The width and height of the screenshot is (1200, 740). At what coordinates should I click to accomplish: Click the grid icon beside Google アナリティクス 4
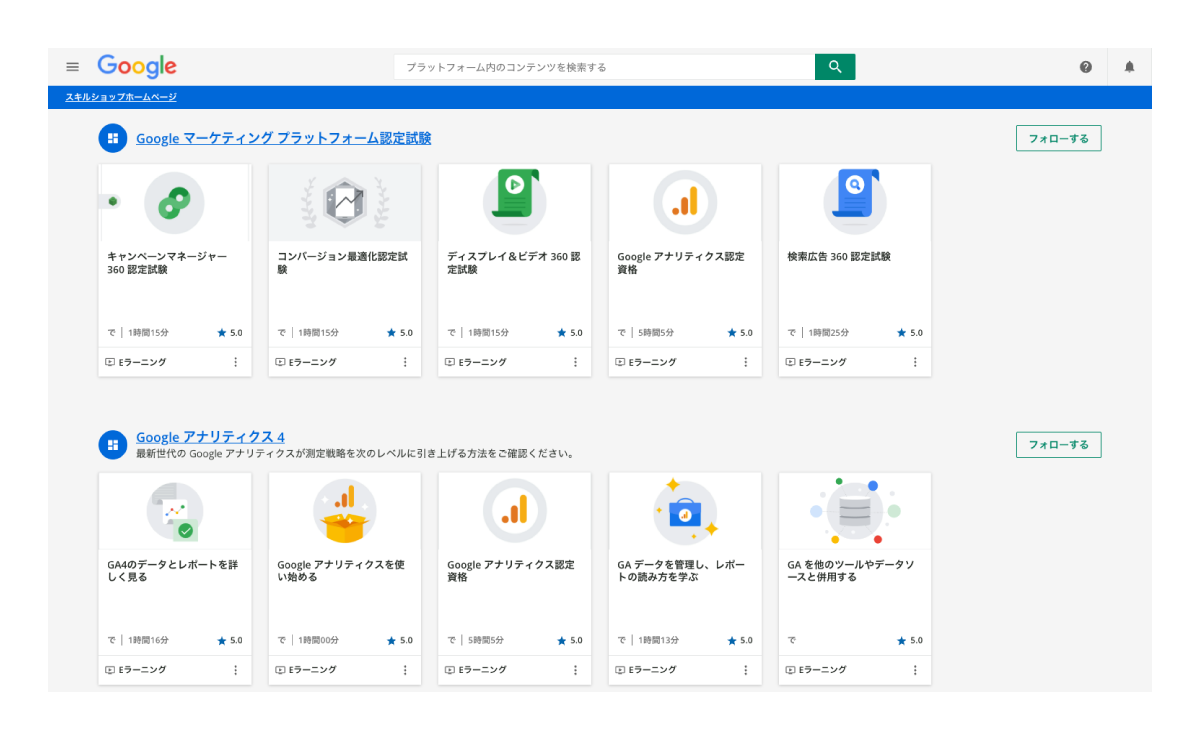[112, 444]
